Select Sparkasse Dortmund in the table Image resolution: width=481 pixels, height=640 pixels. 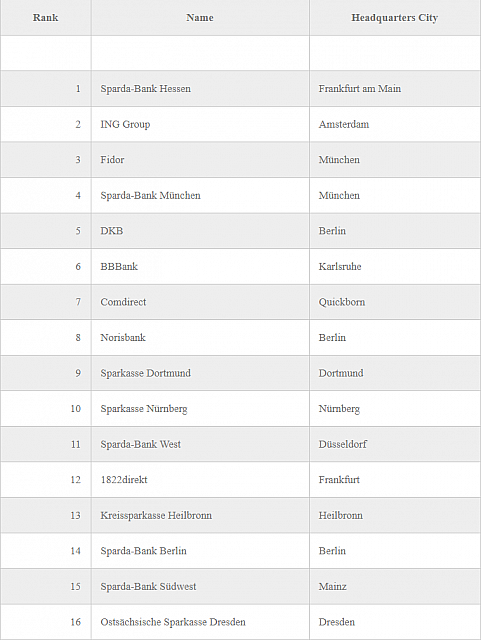click(x=200, y=373)
